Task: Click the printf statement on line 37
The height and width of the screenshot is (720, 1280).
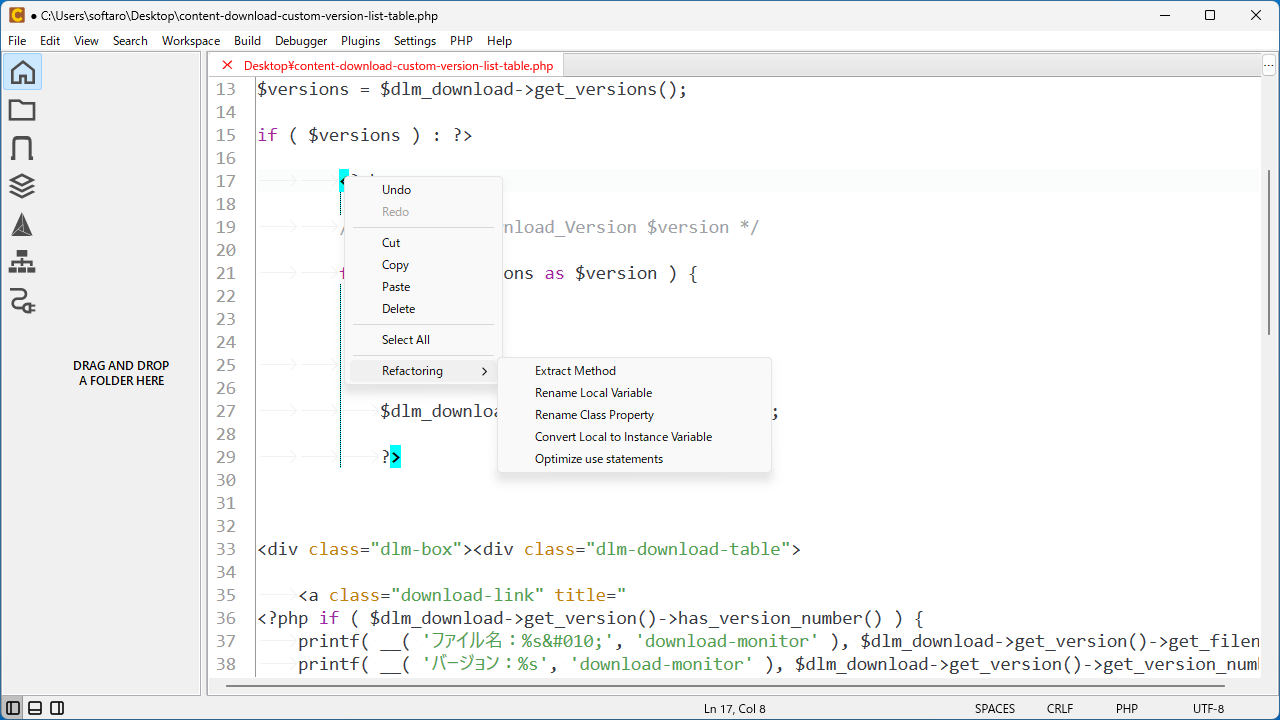Action: pos(778,641)
